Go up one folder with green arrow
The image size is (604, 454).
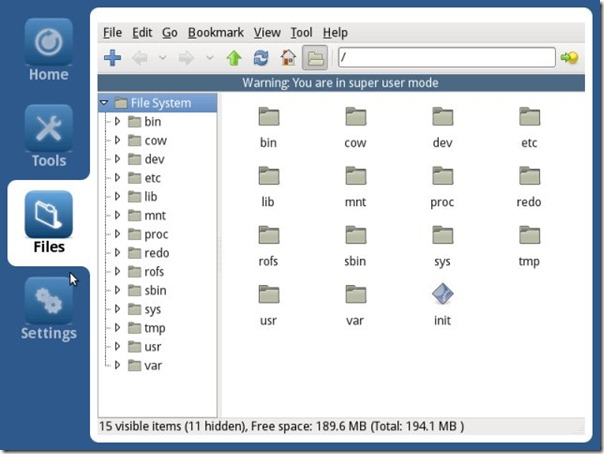(x=234, y=58)
